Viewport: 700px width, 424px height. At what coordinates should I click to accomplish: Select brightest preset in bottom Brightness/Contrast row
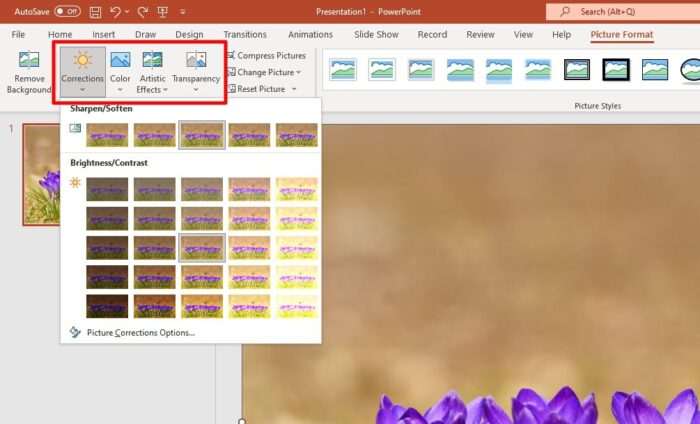click(x=296, y=306)
